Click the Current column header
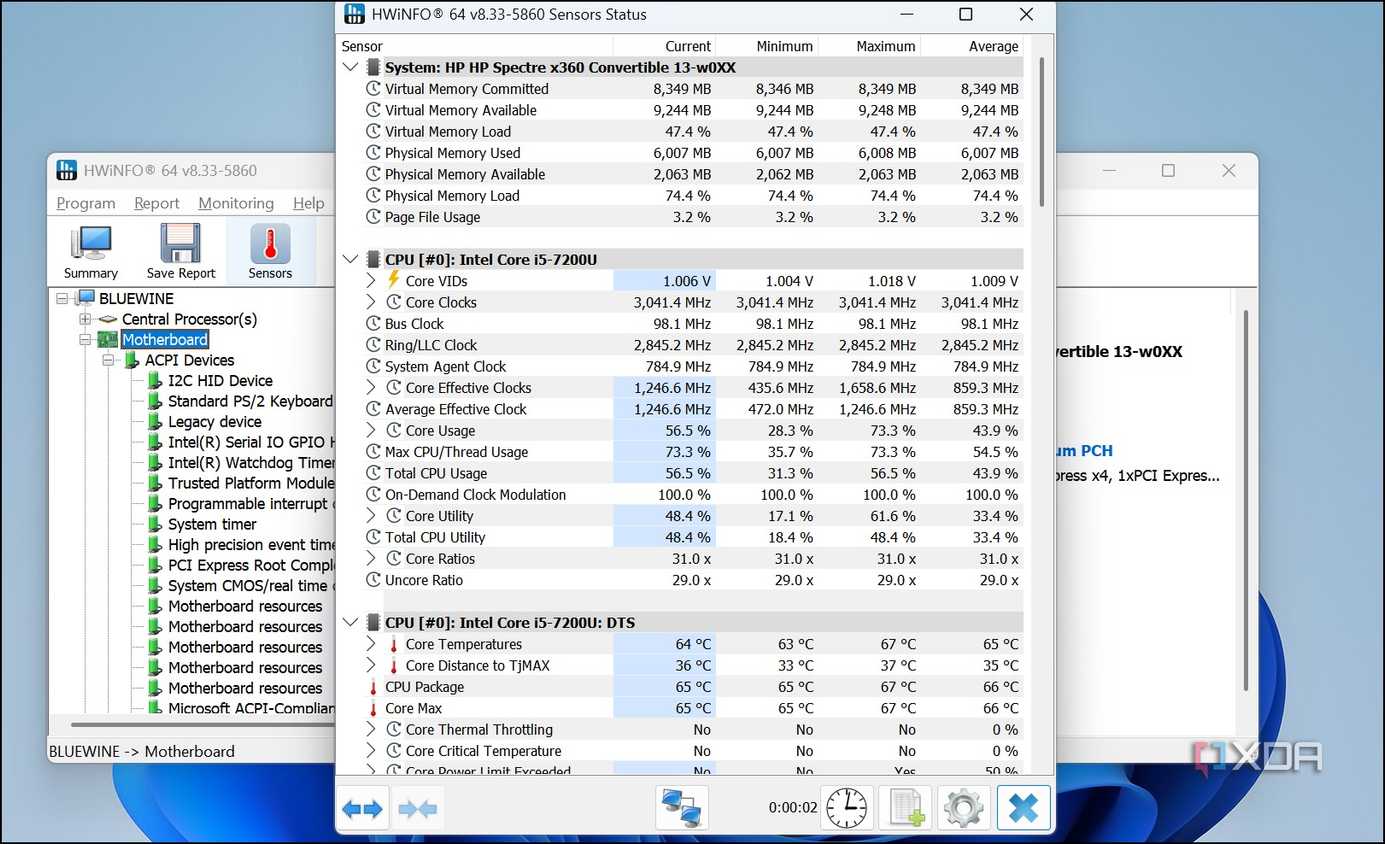The height and width of the screenshot is (844, 1385). pos(665,46)
